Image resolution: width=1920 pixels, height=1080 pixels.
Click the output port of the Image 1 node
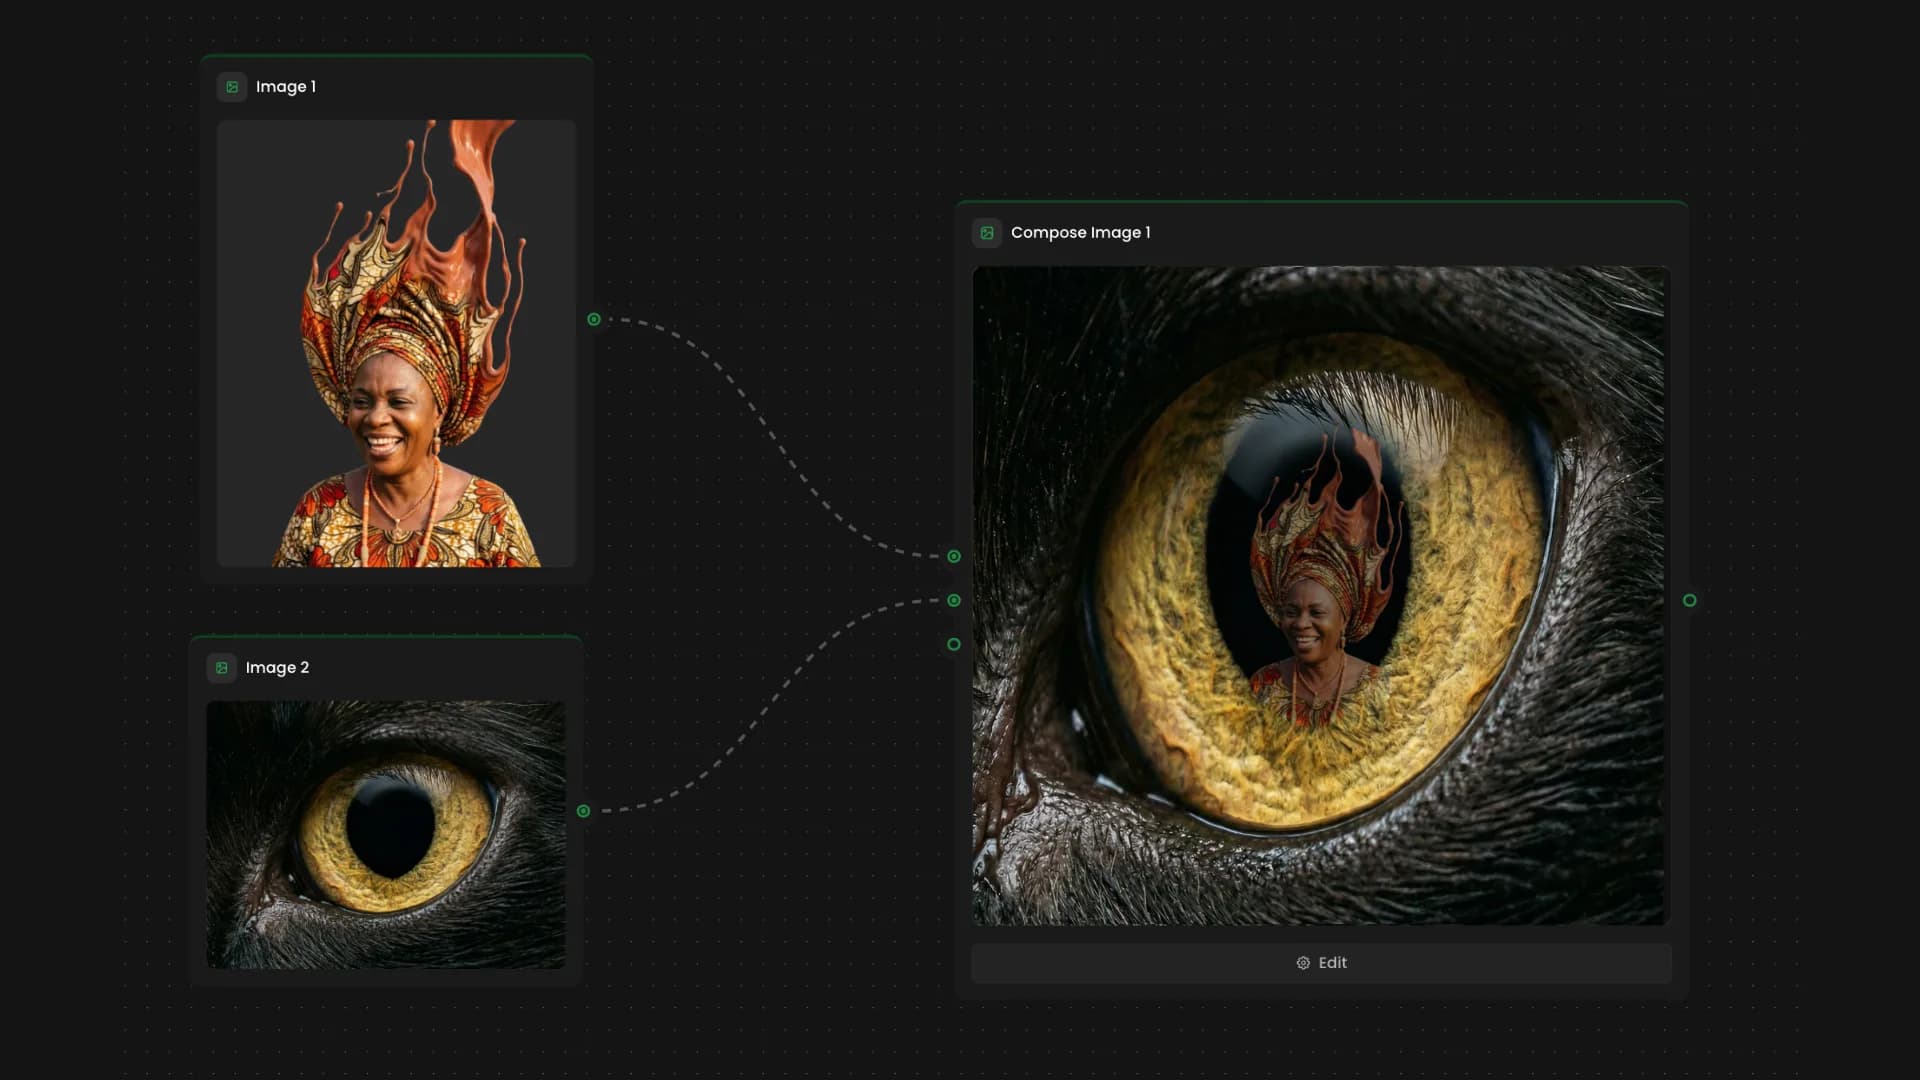coord(592,320)
